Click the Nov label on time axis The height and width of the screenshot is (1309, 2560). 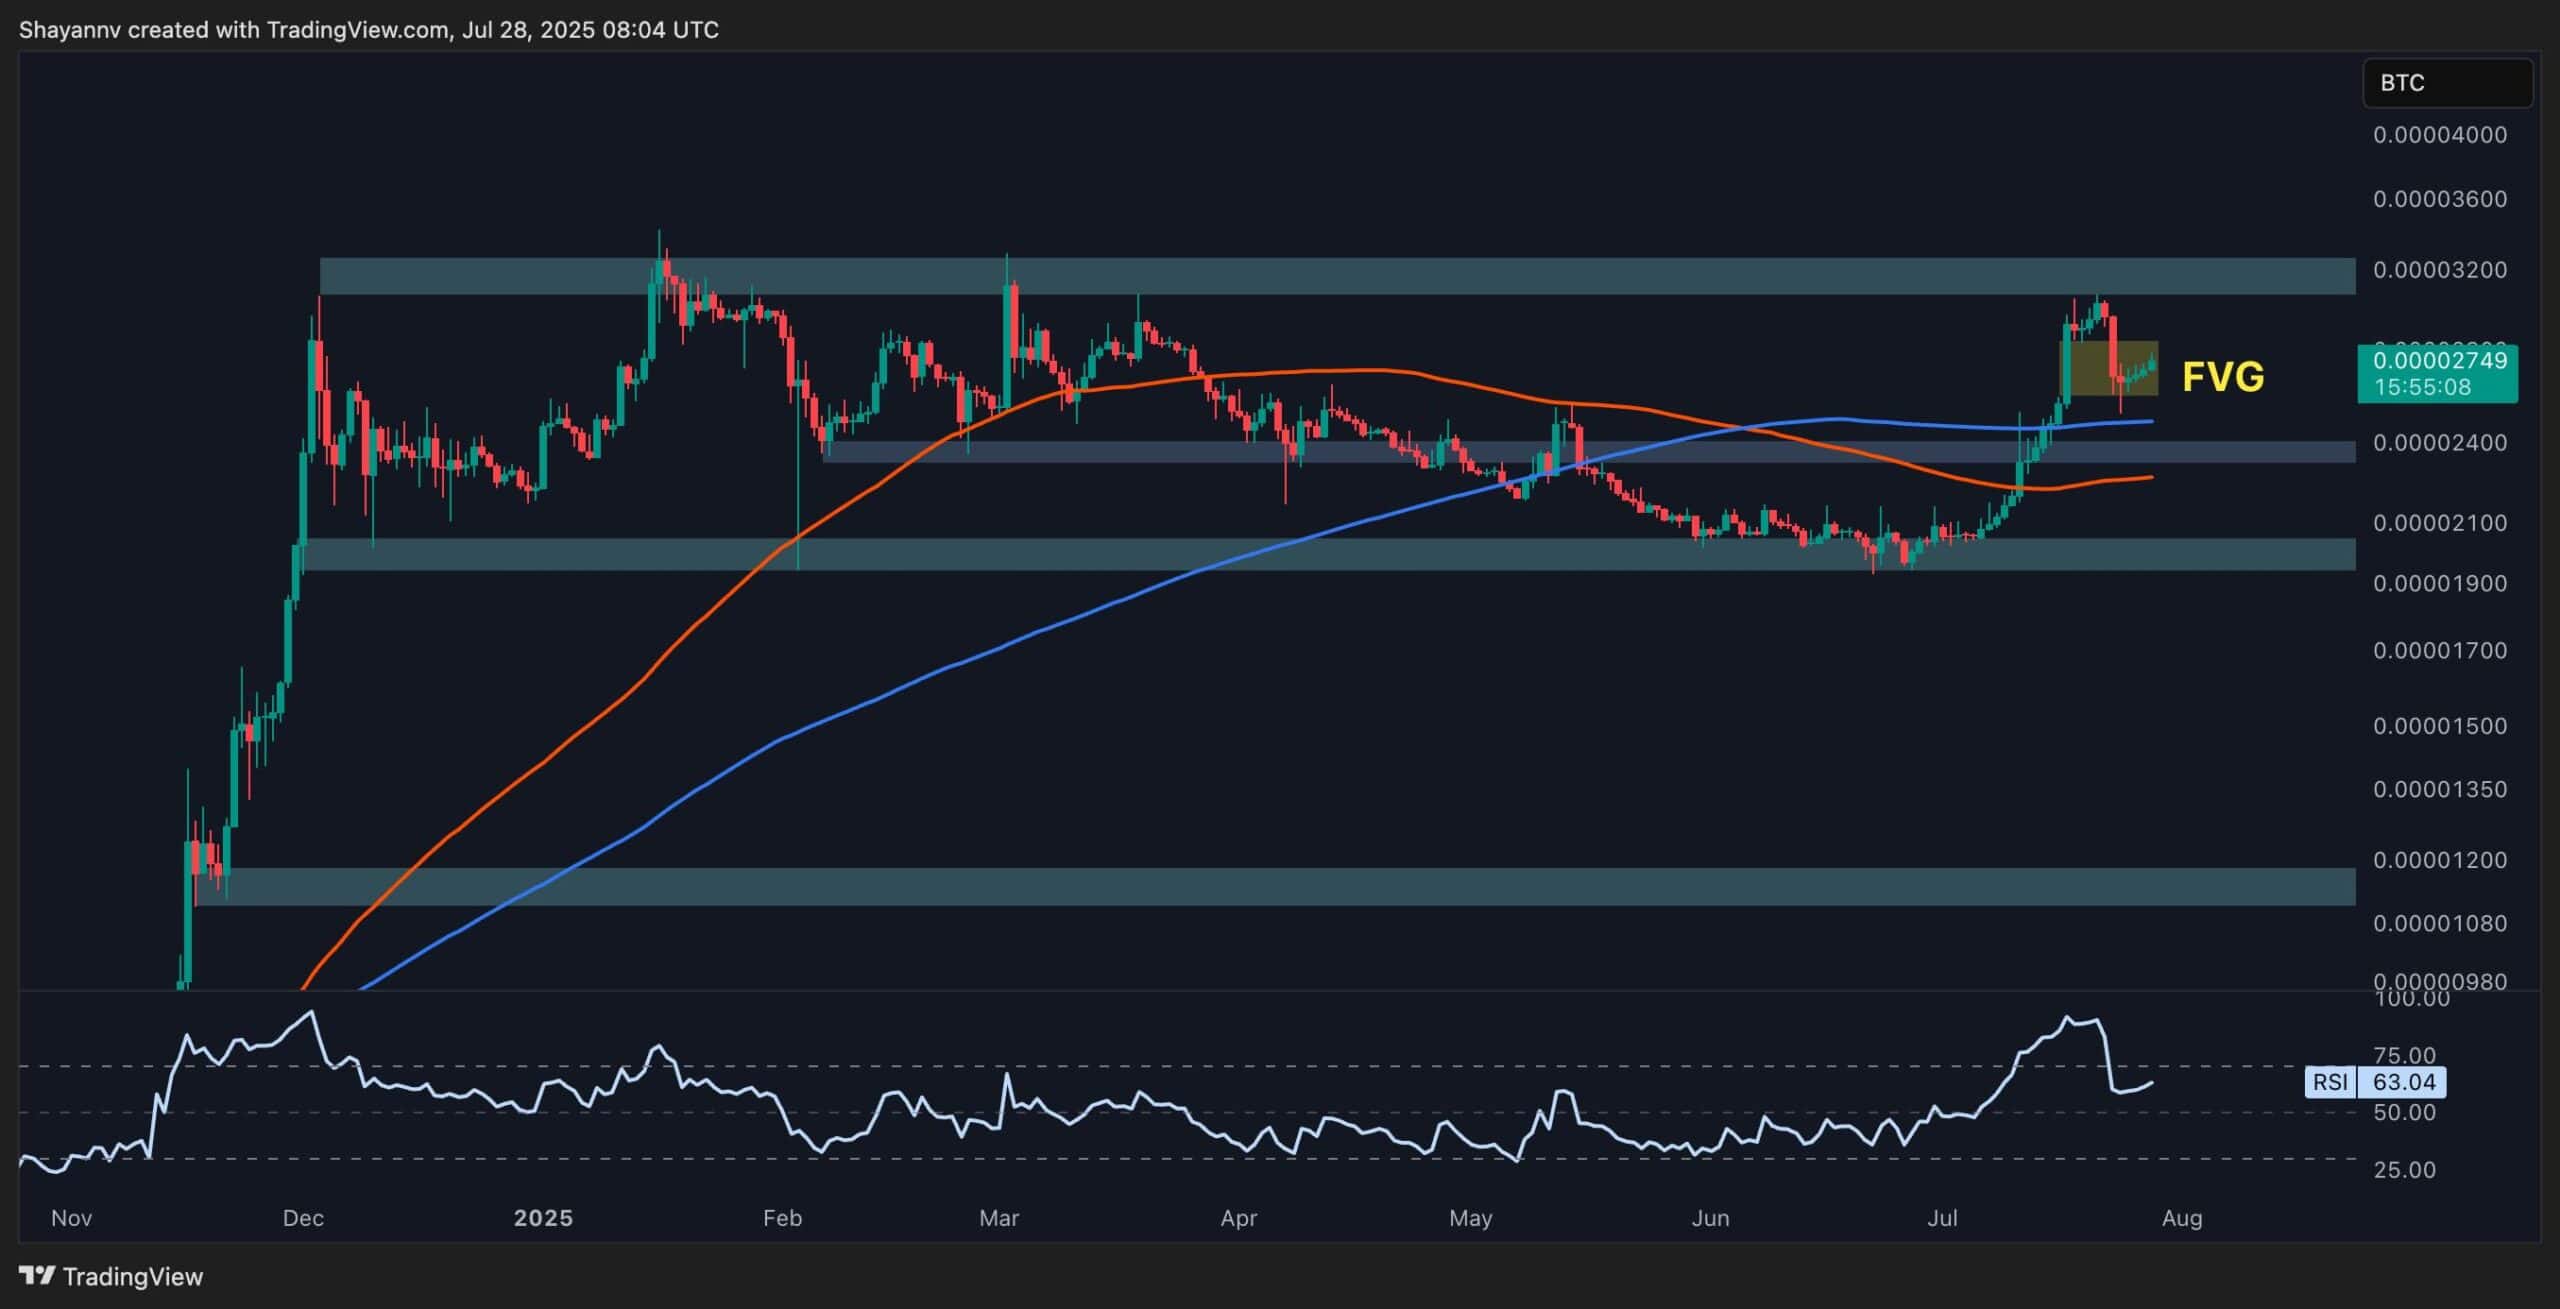(71, 1218)
